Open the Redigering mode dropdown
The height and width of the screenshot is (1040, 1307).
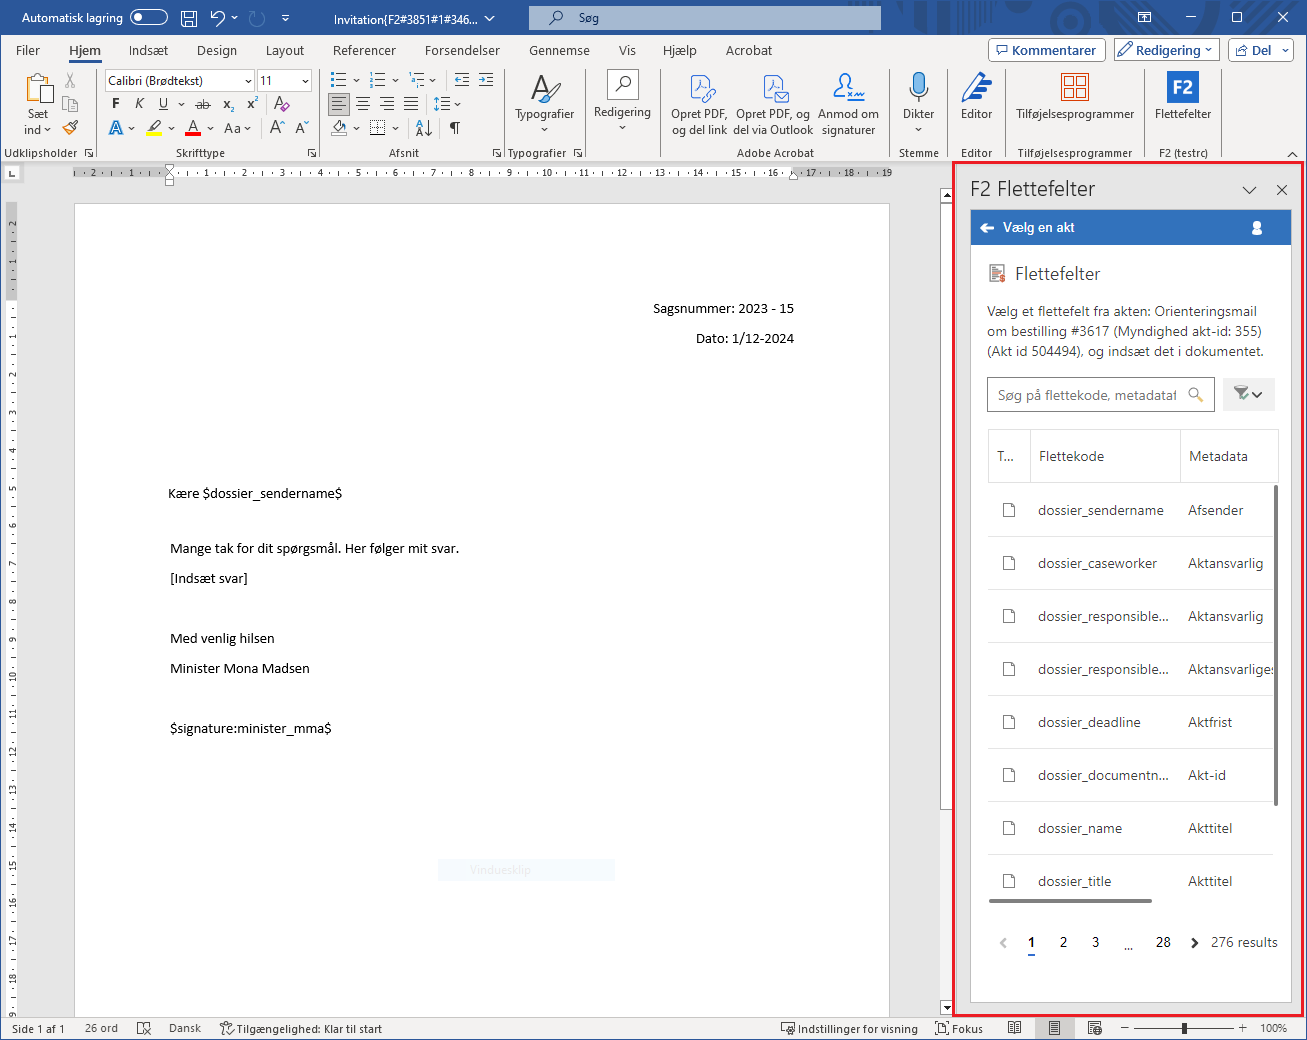click(1168, 50)
